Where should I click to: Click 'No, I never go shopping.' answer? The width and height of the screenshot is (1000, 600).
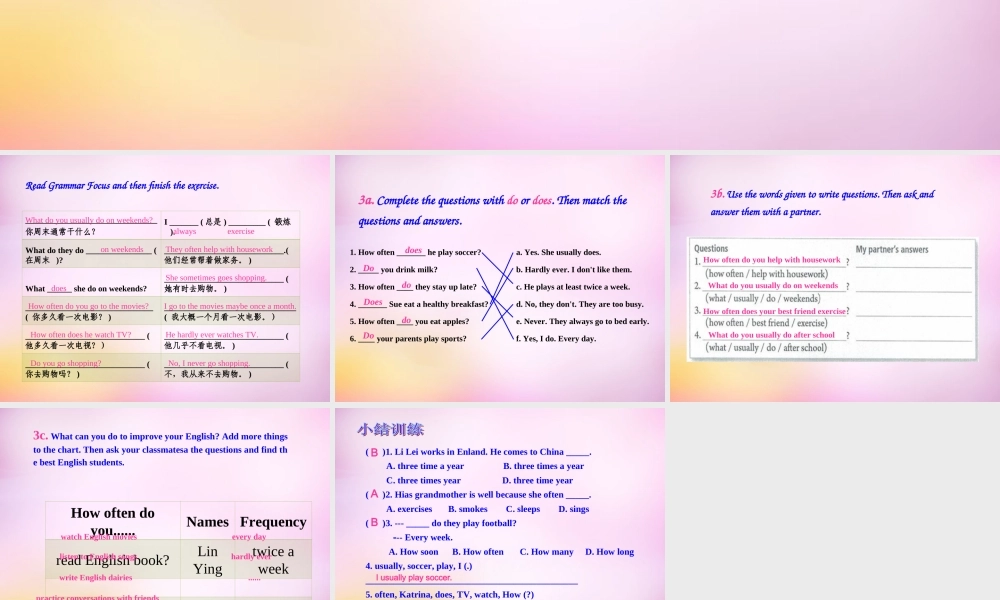pyautogui.click(x=209, y=363)
